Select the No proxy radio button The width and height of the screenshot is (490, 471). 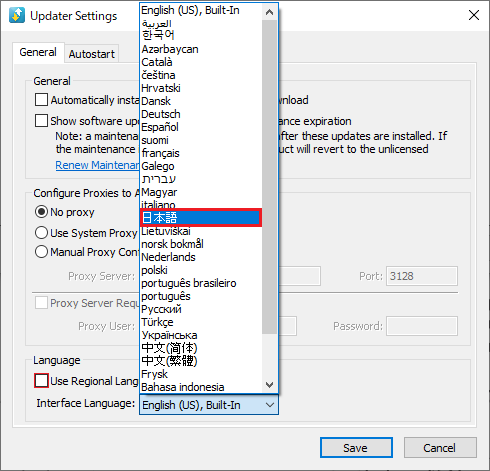click(41, 212)
